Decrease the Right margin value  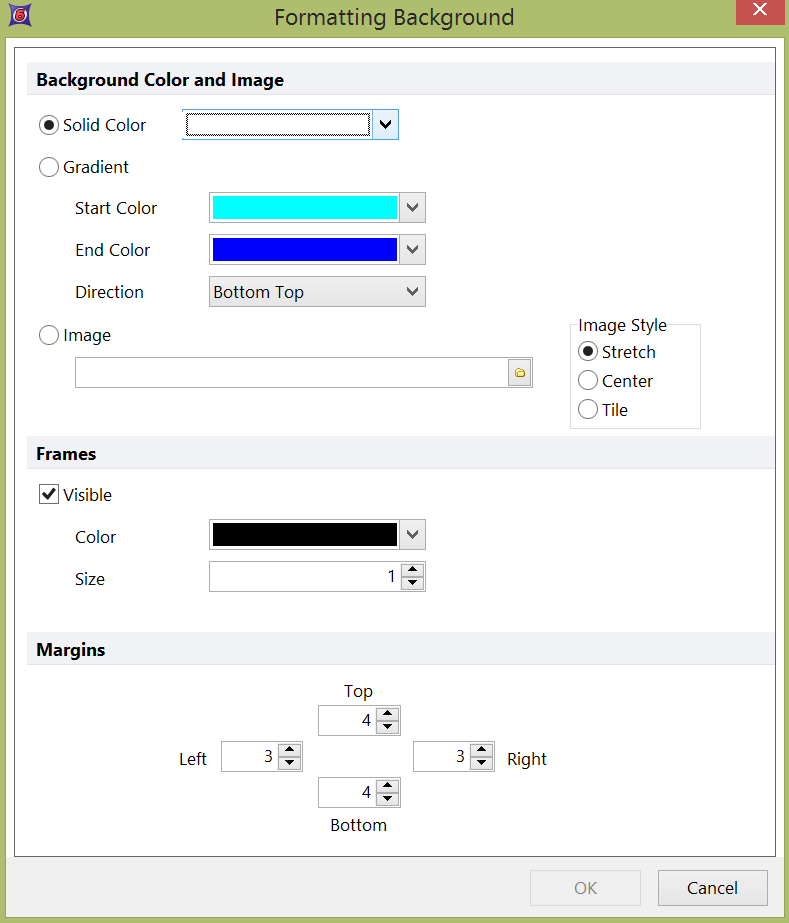[482, 763]
